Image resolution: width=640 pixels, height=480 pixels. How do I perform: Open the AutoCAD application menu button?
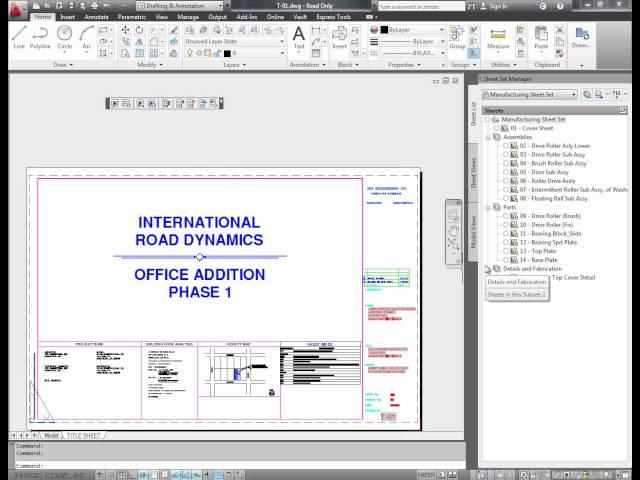[x=16, y=9]
